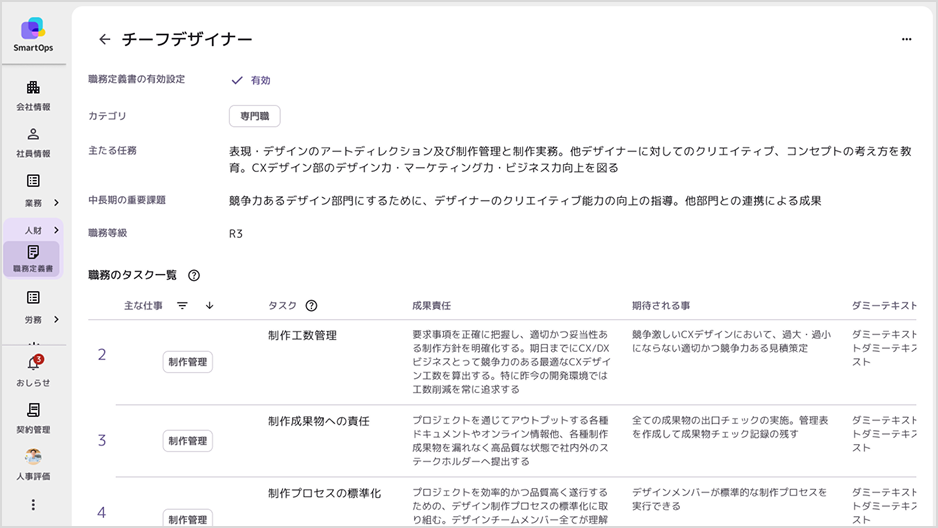This screenshot has width=938, height=528.
Task: Click row number 3
Action: point(102,441)
